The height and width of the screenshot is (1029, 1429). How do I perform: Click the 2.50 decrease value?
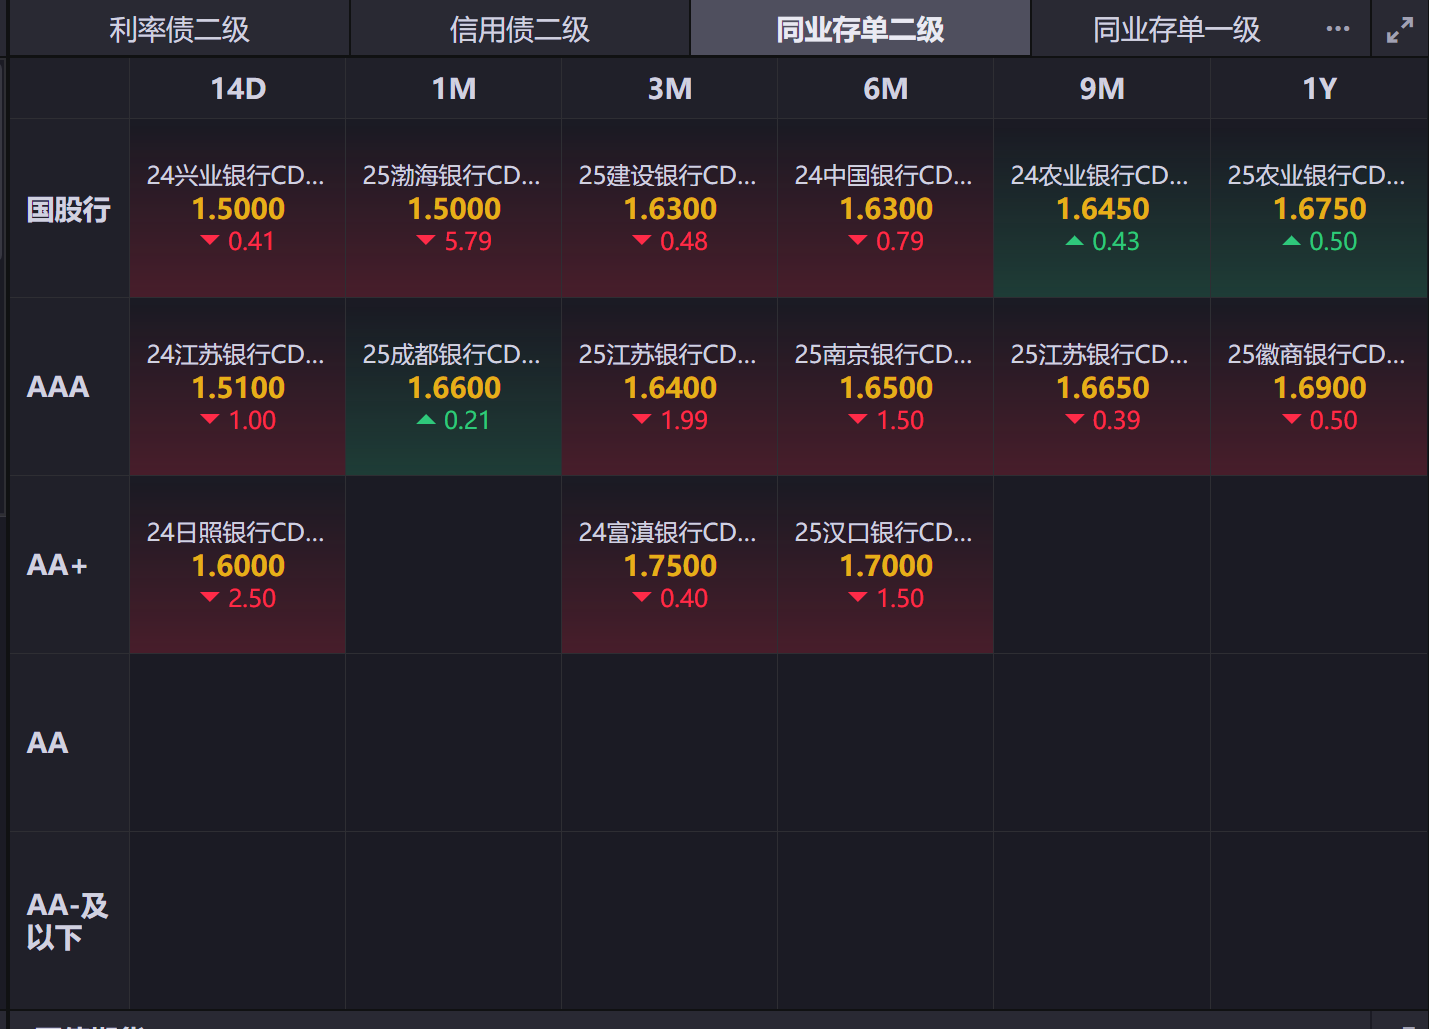(252, 598)
